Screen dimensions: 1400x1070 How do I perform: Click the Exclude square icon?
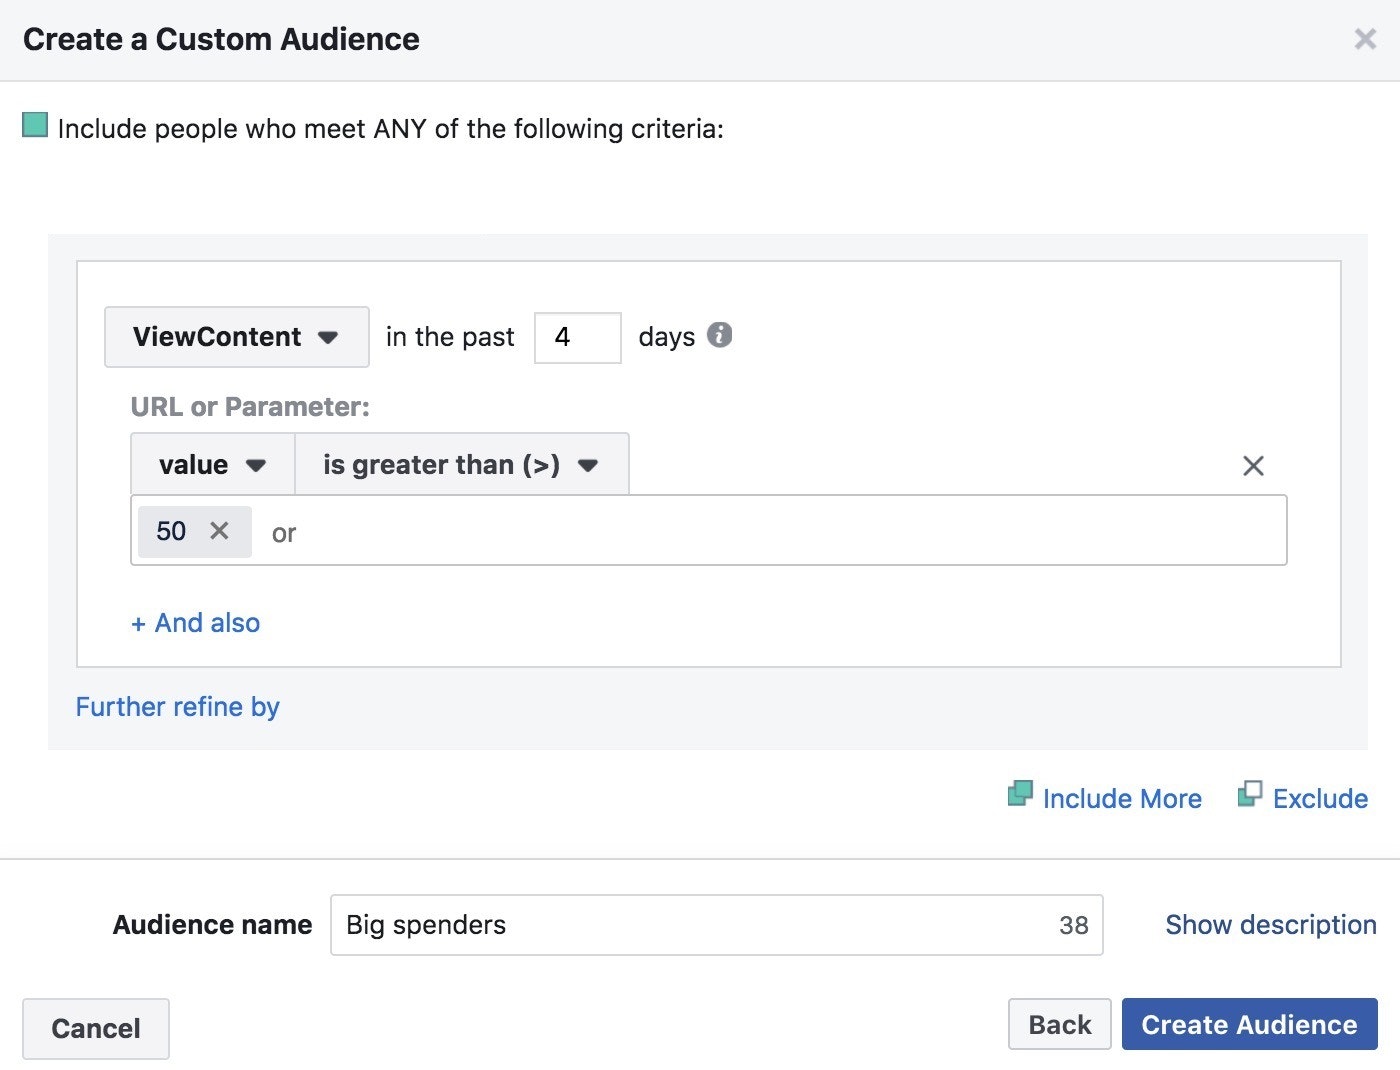pos(1251,793)
